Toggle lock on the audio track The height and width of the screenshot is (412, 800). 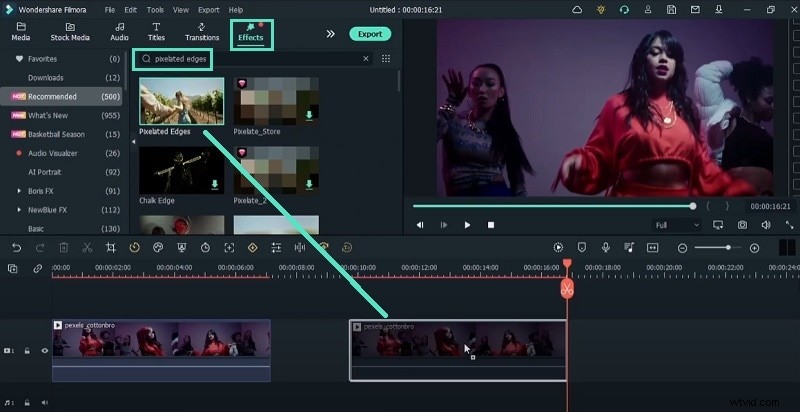click(27, 403)
